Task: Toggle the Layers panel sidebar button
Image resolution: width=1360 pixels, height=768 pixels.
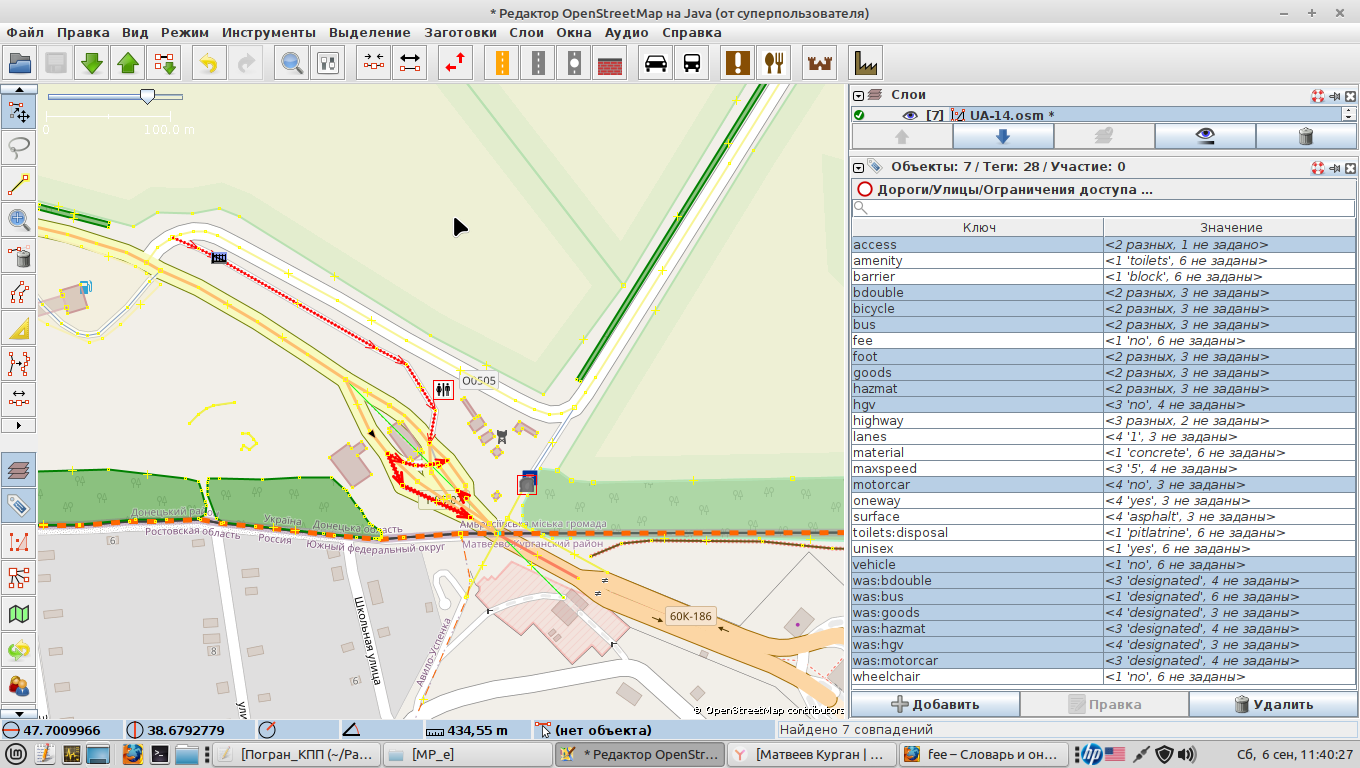Action: (19, 470)
